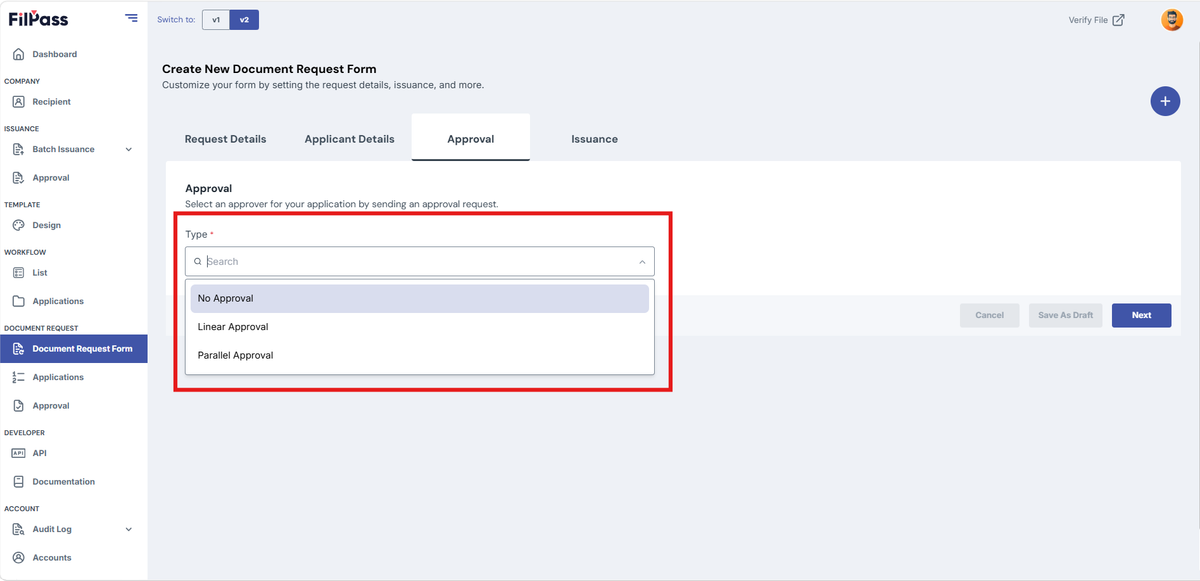The height and width of the screenshot is (581, 1200).
Task: Open the user profile avatar
Action: [x=1172, y=20]
